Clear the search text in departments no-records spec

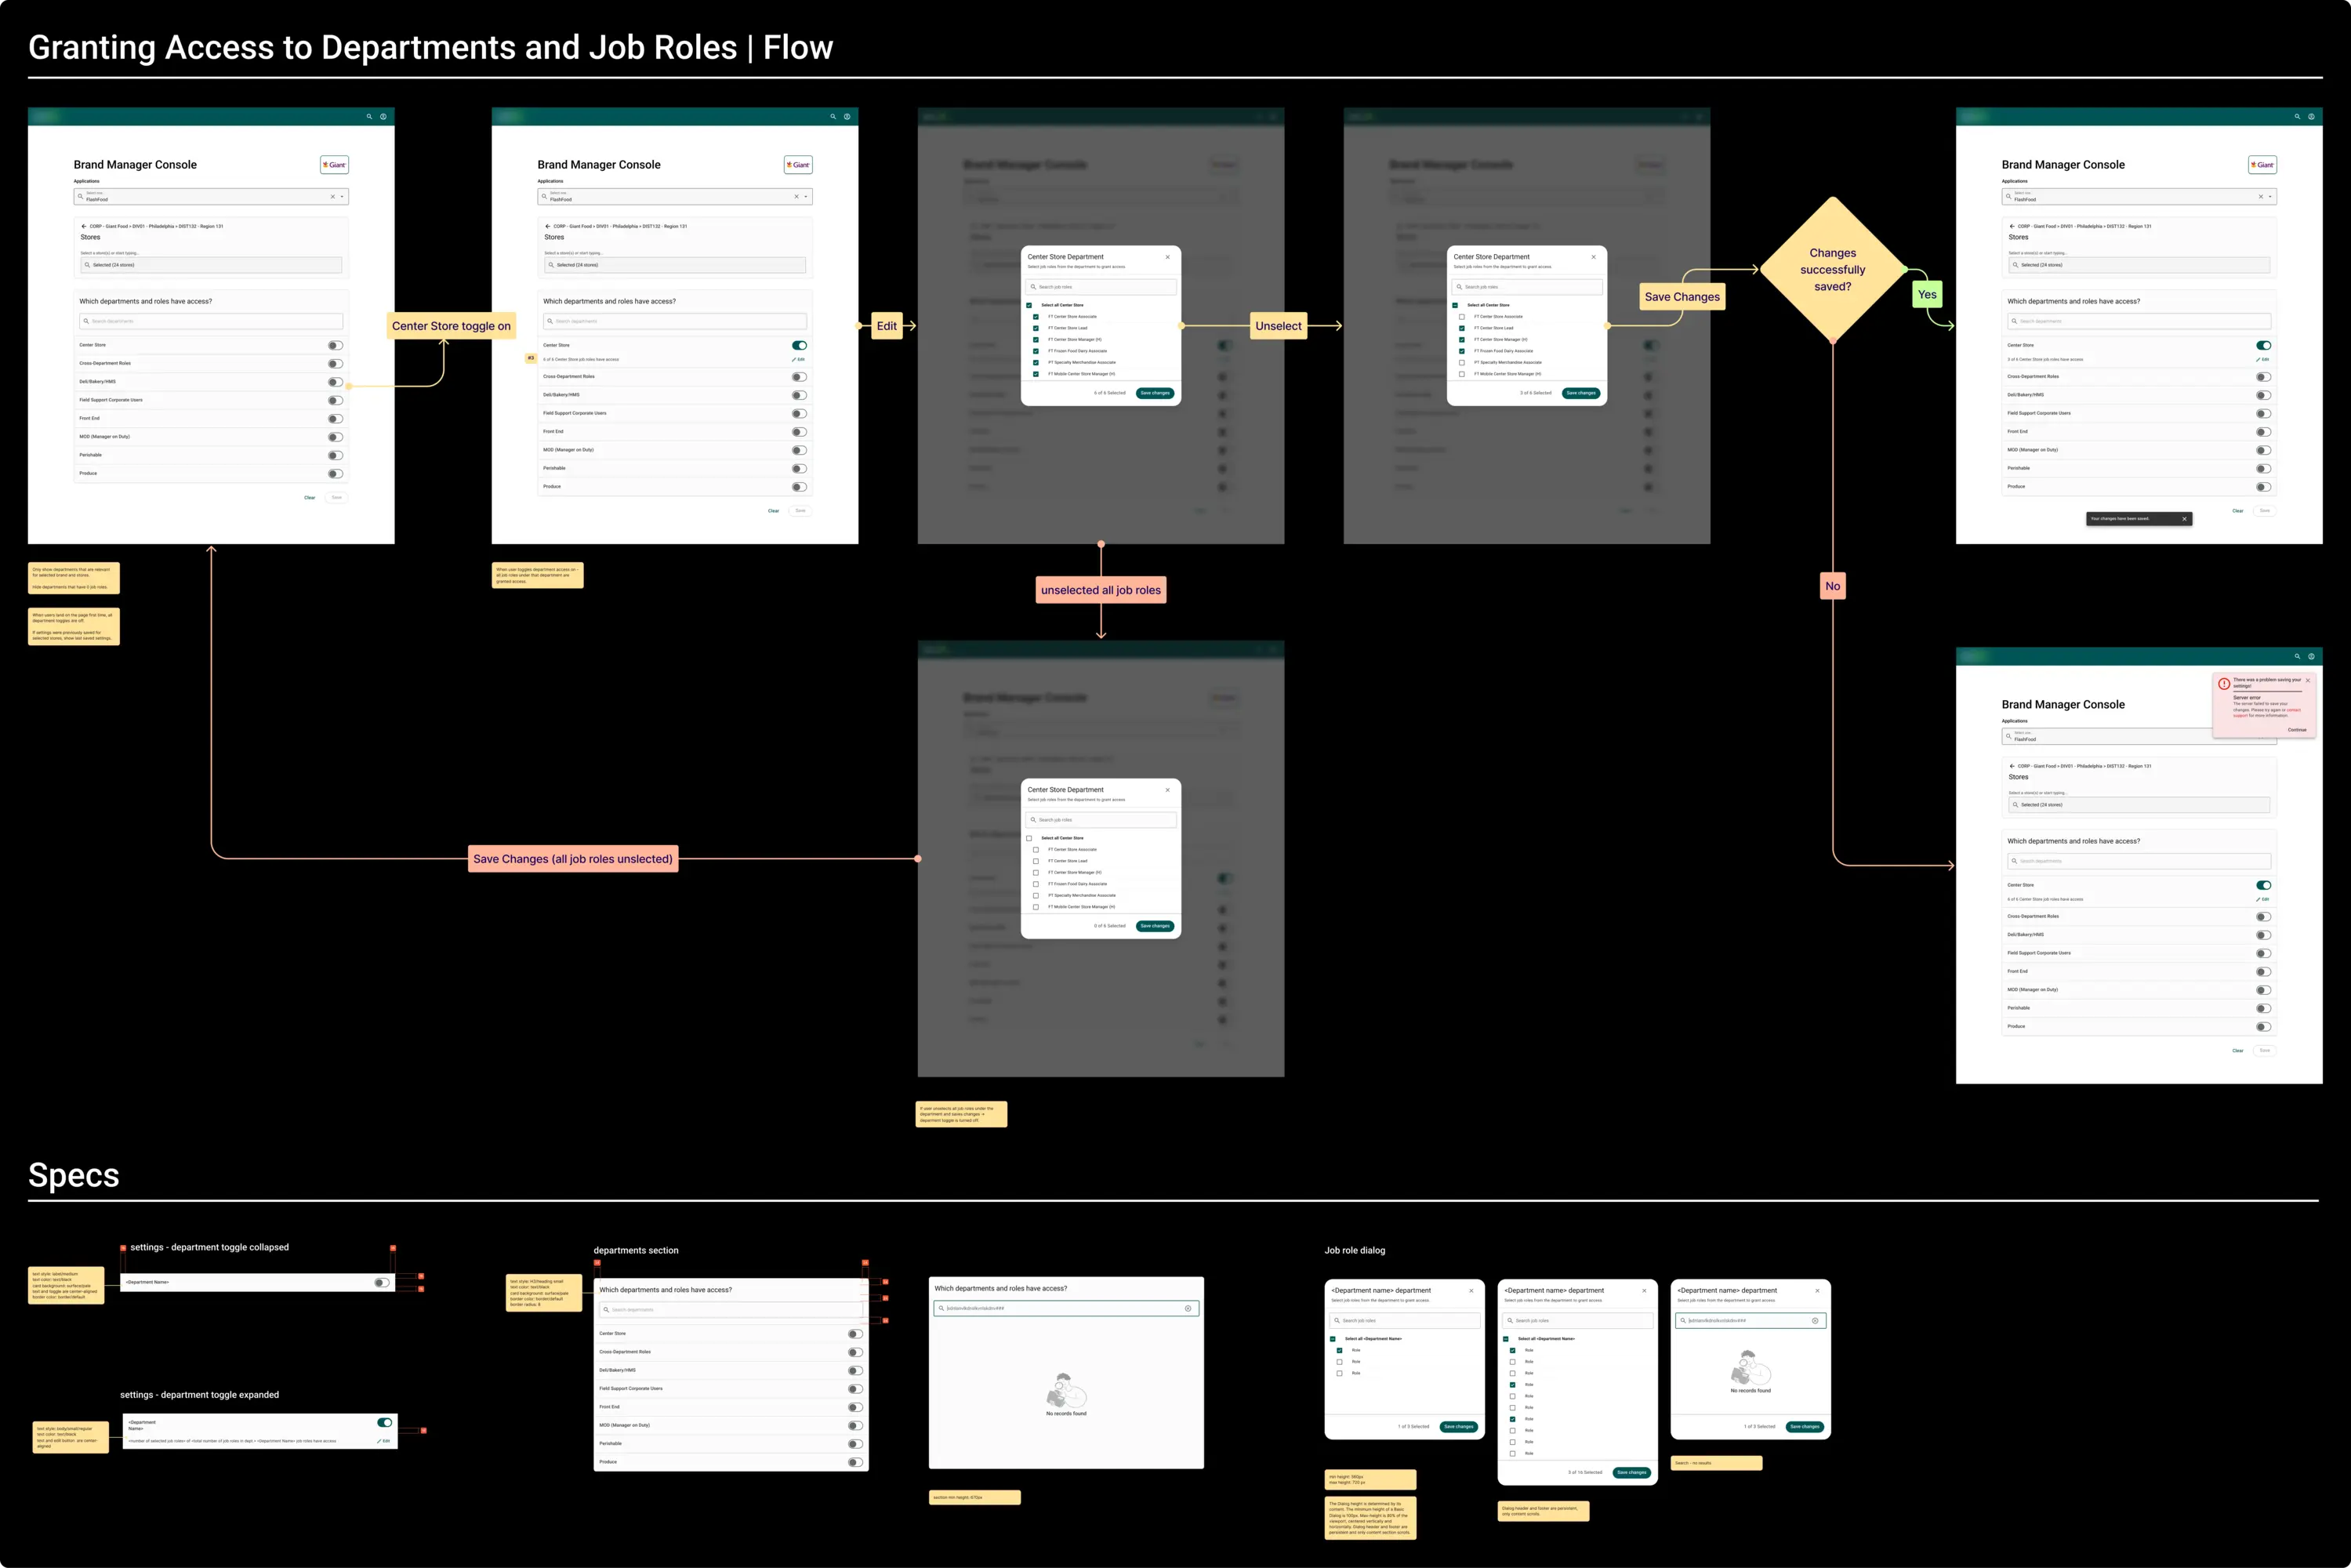1188,1308
